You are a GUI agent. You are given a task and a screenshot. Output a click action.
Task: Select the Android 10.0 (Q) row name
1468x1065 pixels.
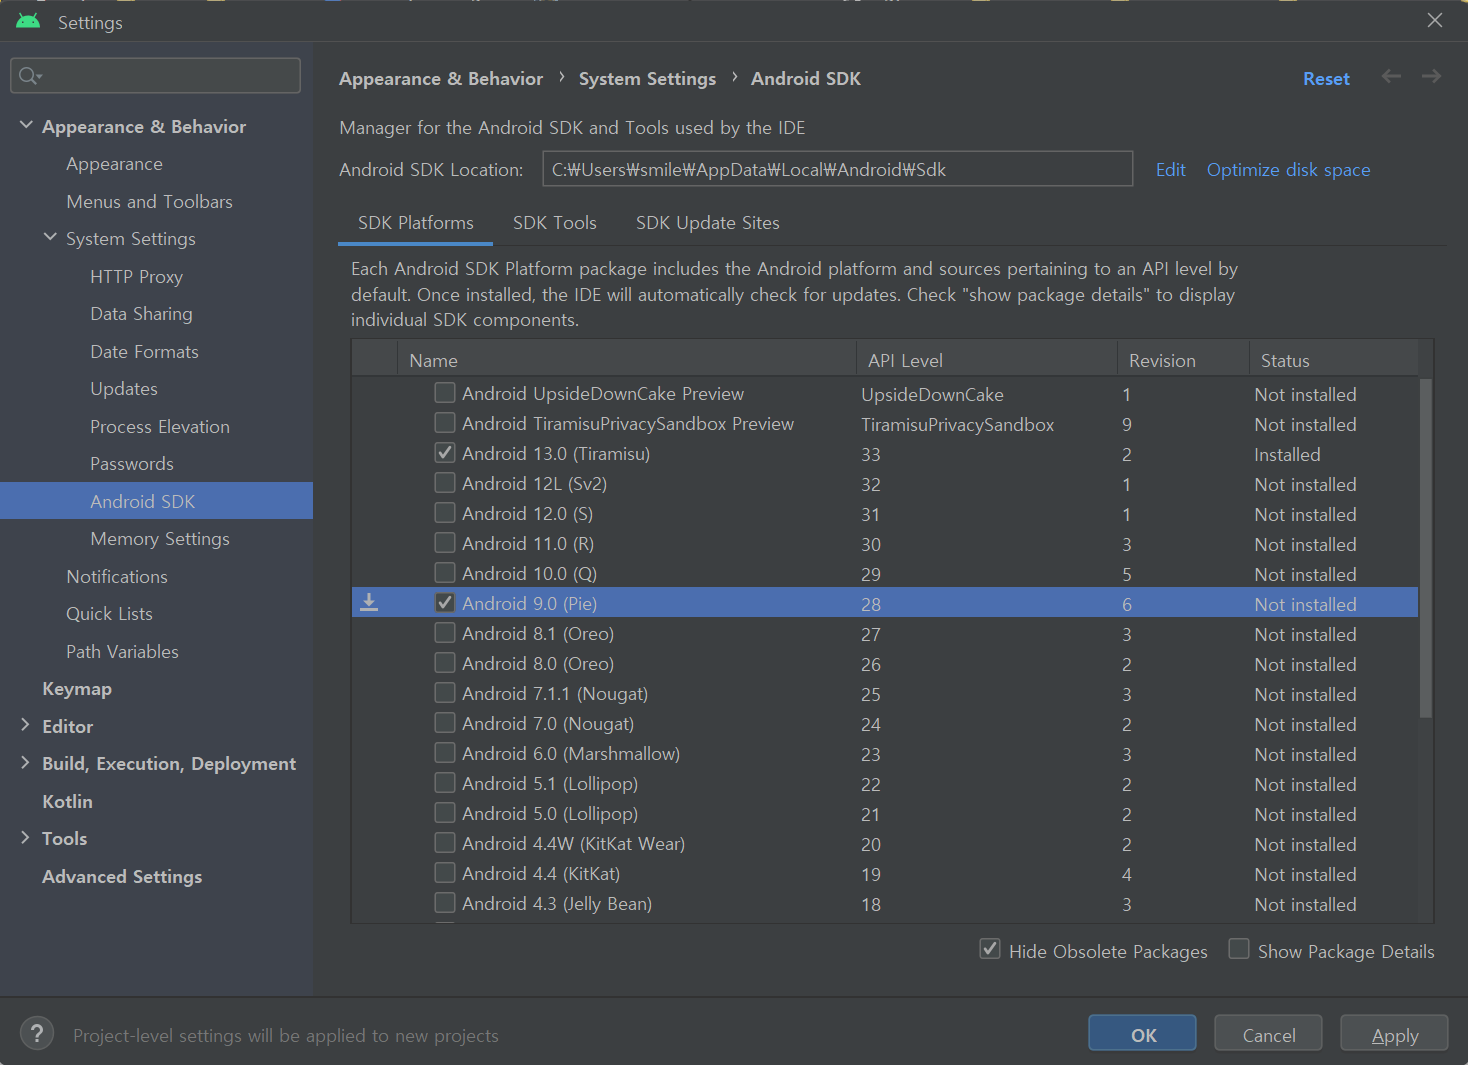pos(529,573)
